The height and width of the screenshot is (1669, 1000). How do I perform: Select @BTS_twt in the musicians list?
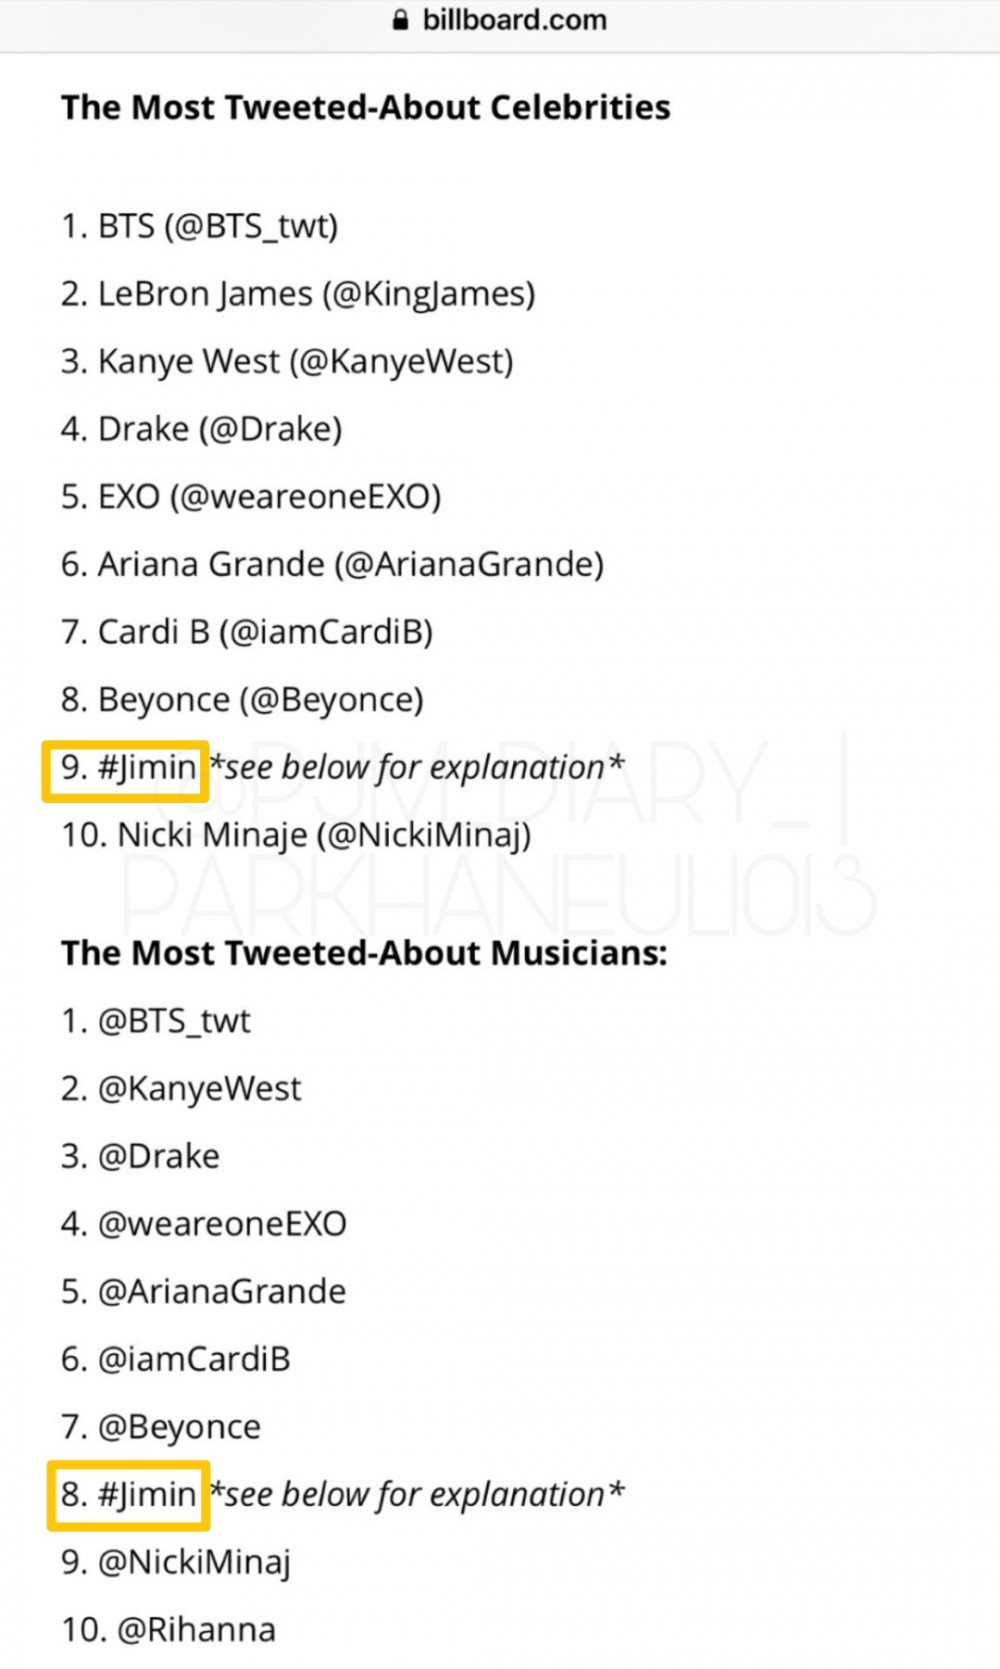tap(155, 1021)
